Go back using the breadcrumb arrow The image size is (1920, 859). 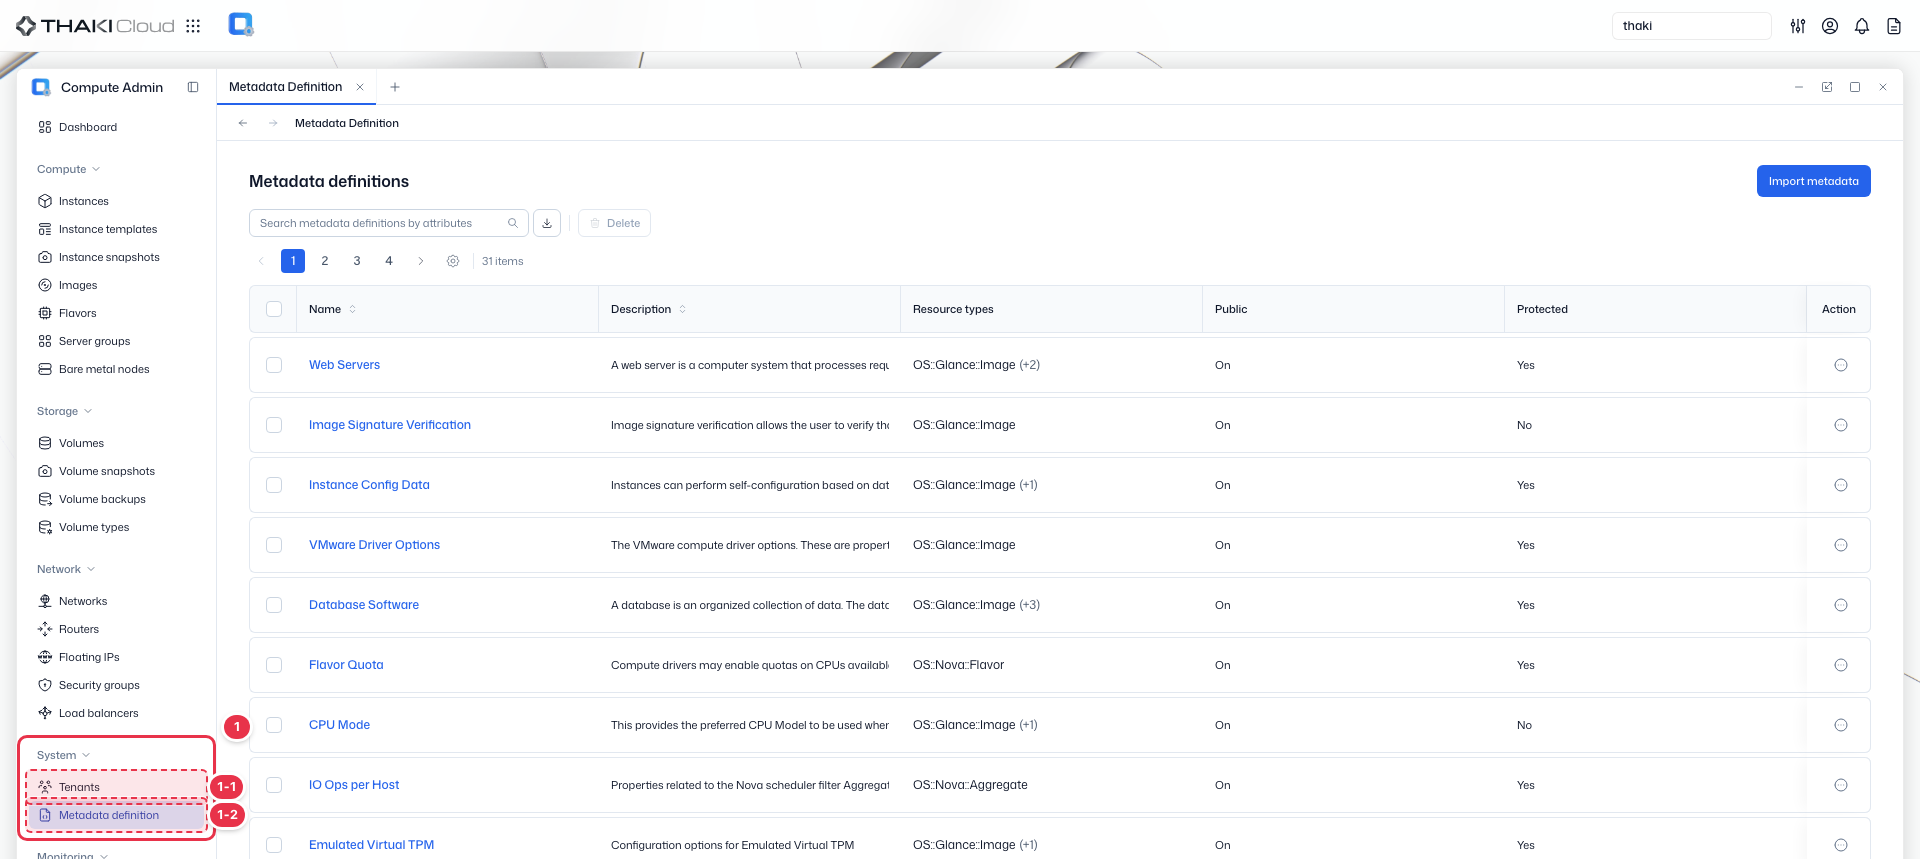(243, 123)
